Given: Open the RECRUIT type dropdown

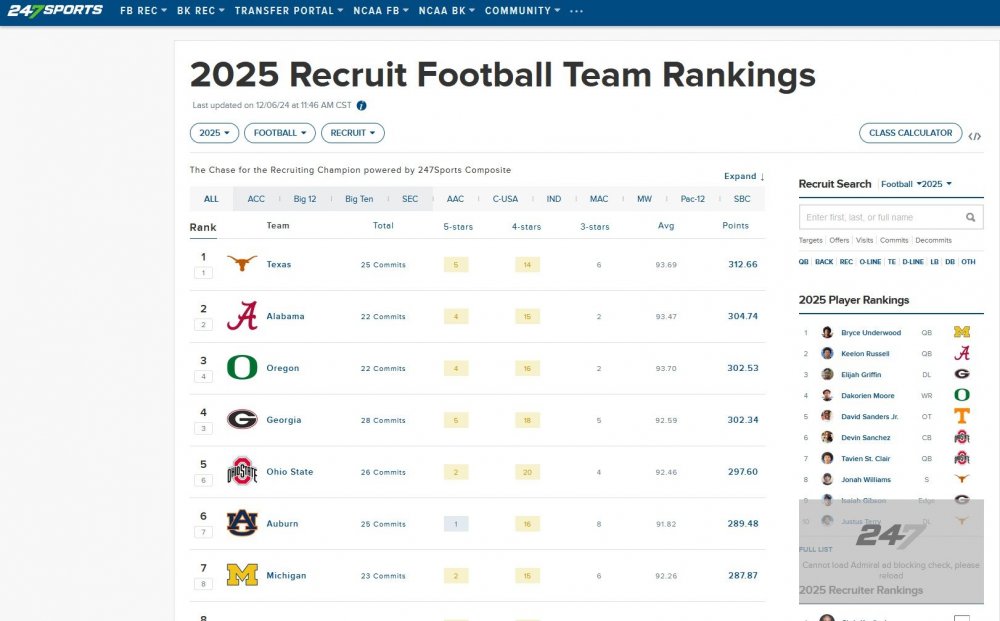Looking at the screenshot, I should 353,133.
